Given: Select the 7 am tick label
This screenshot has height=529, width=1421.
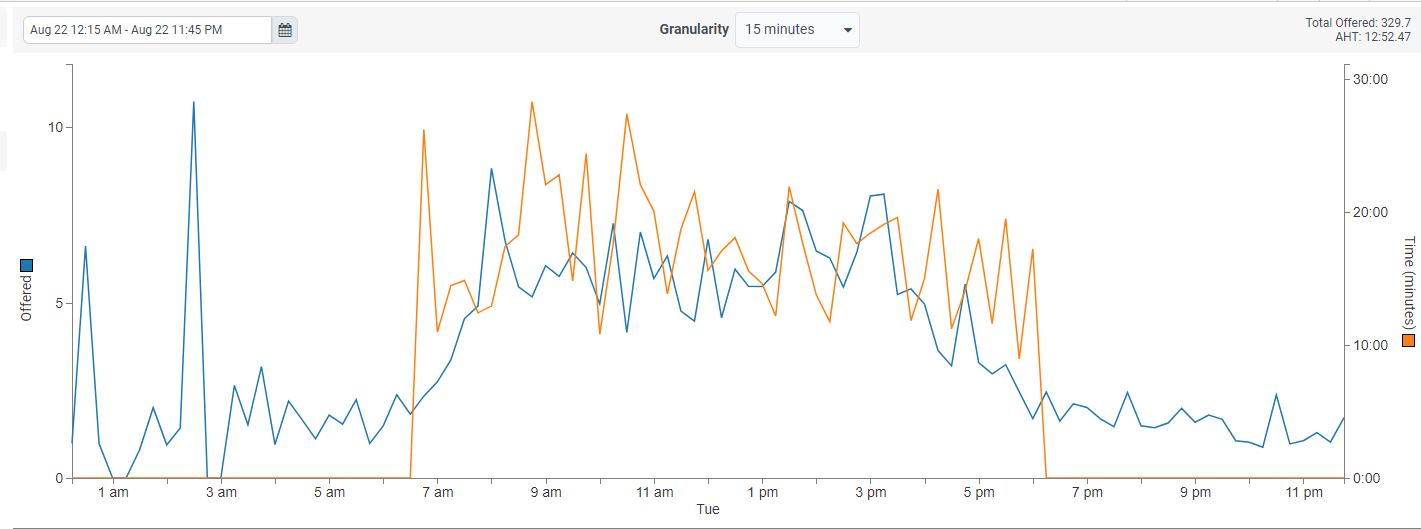Looking at the screenshot, I should point(438,492).
